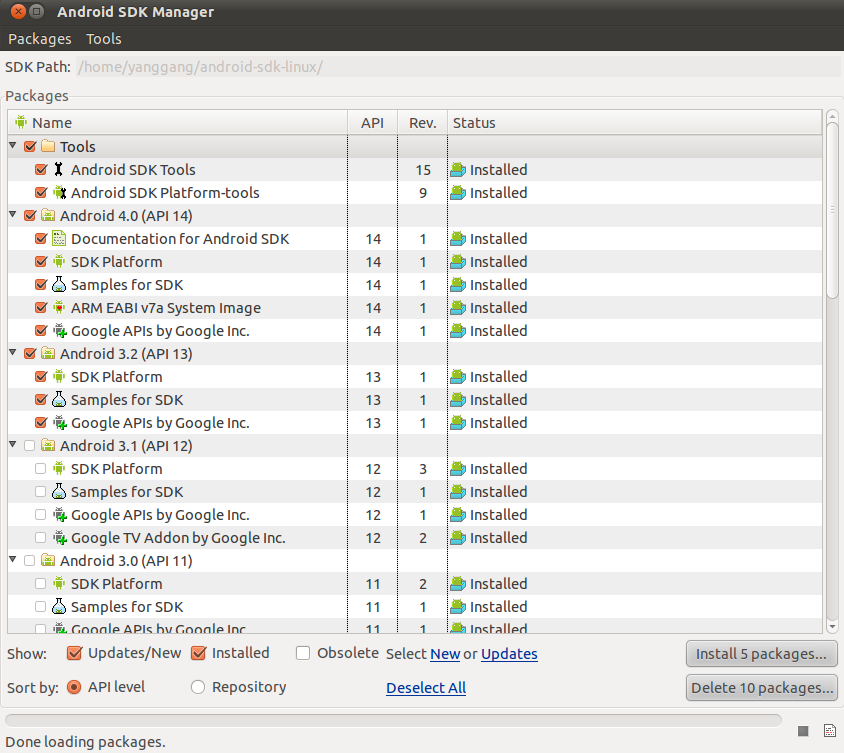Click the Android SDK Platform-tools icon
The image size is (844, 753).
click(x=59, y=193)
